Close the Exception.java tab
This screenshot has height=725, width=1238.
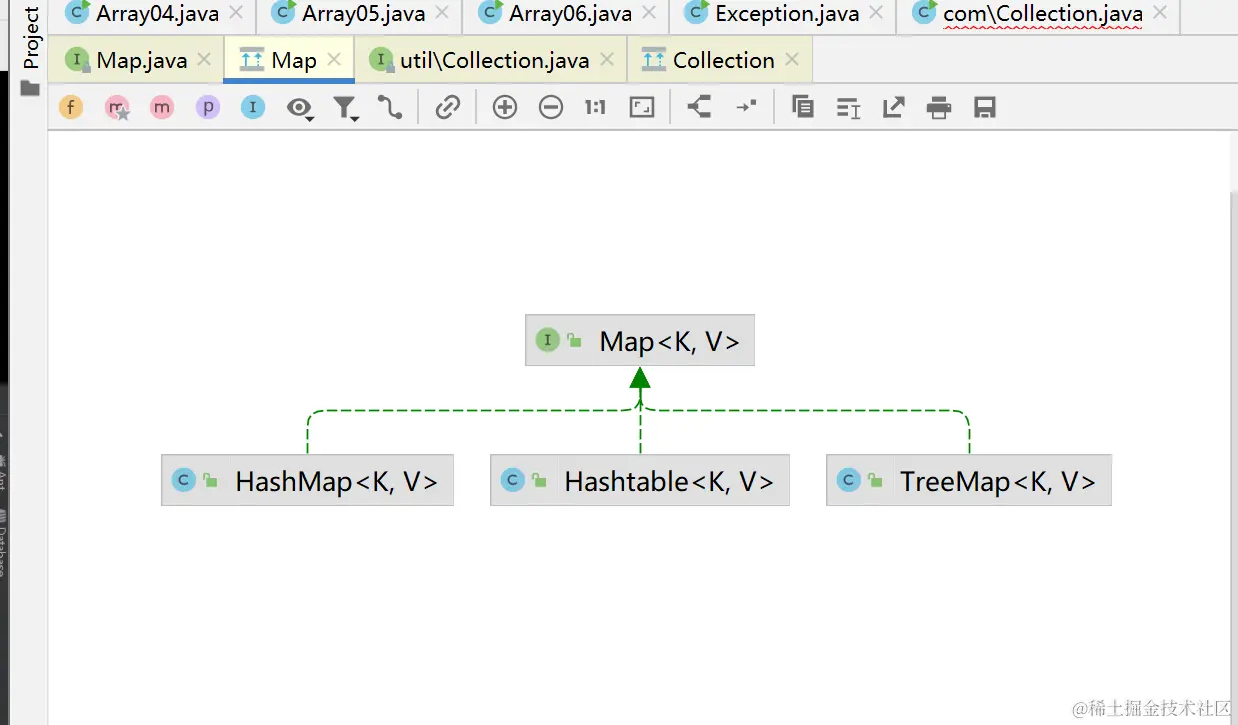point(876,13)
